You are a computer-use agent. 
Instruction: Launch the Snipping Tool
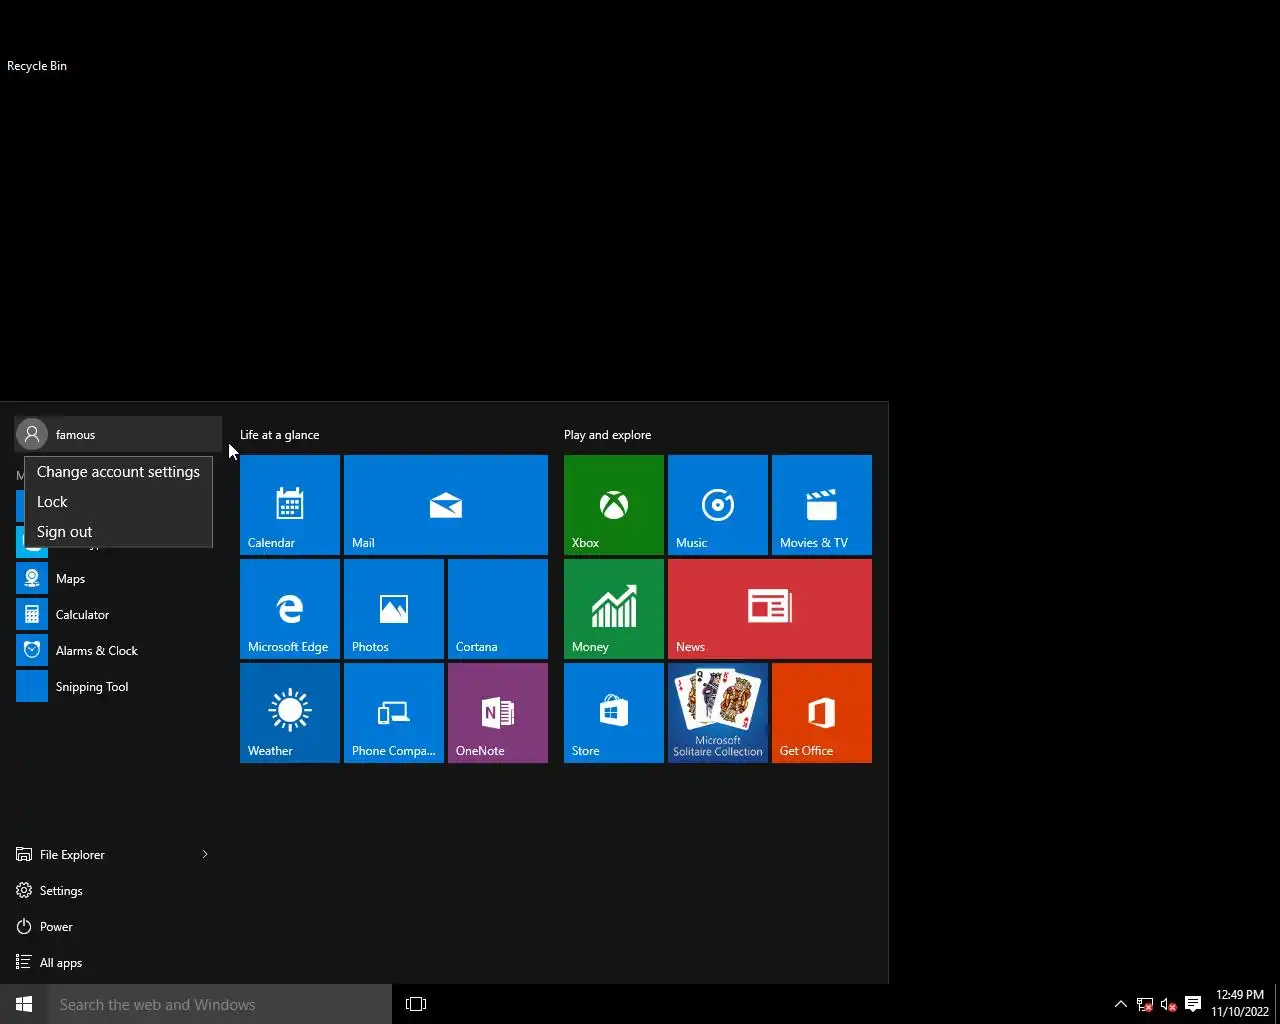click(118, 687)
